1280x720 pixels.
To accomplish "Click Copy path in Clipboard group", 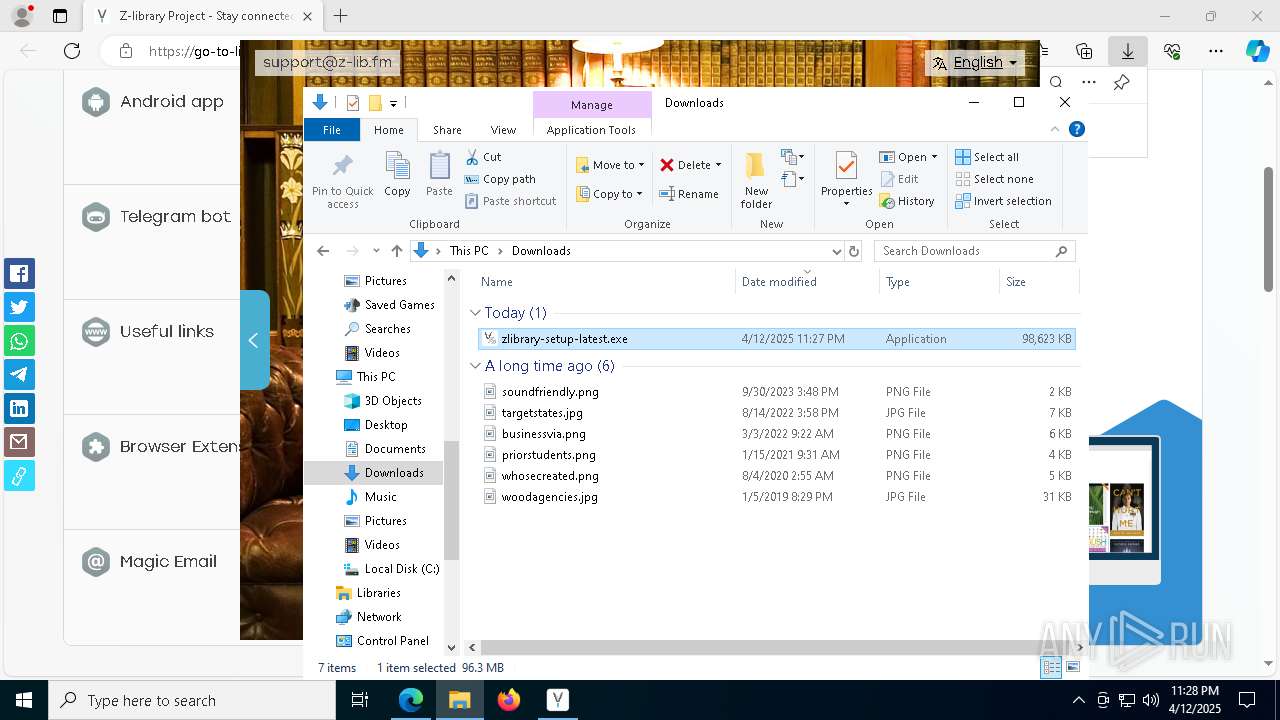I will 500,179.
